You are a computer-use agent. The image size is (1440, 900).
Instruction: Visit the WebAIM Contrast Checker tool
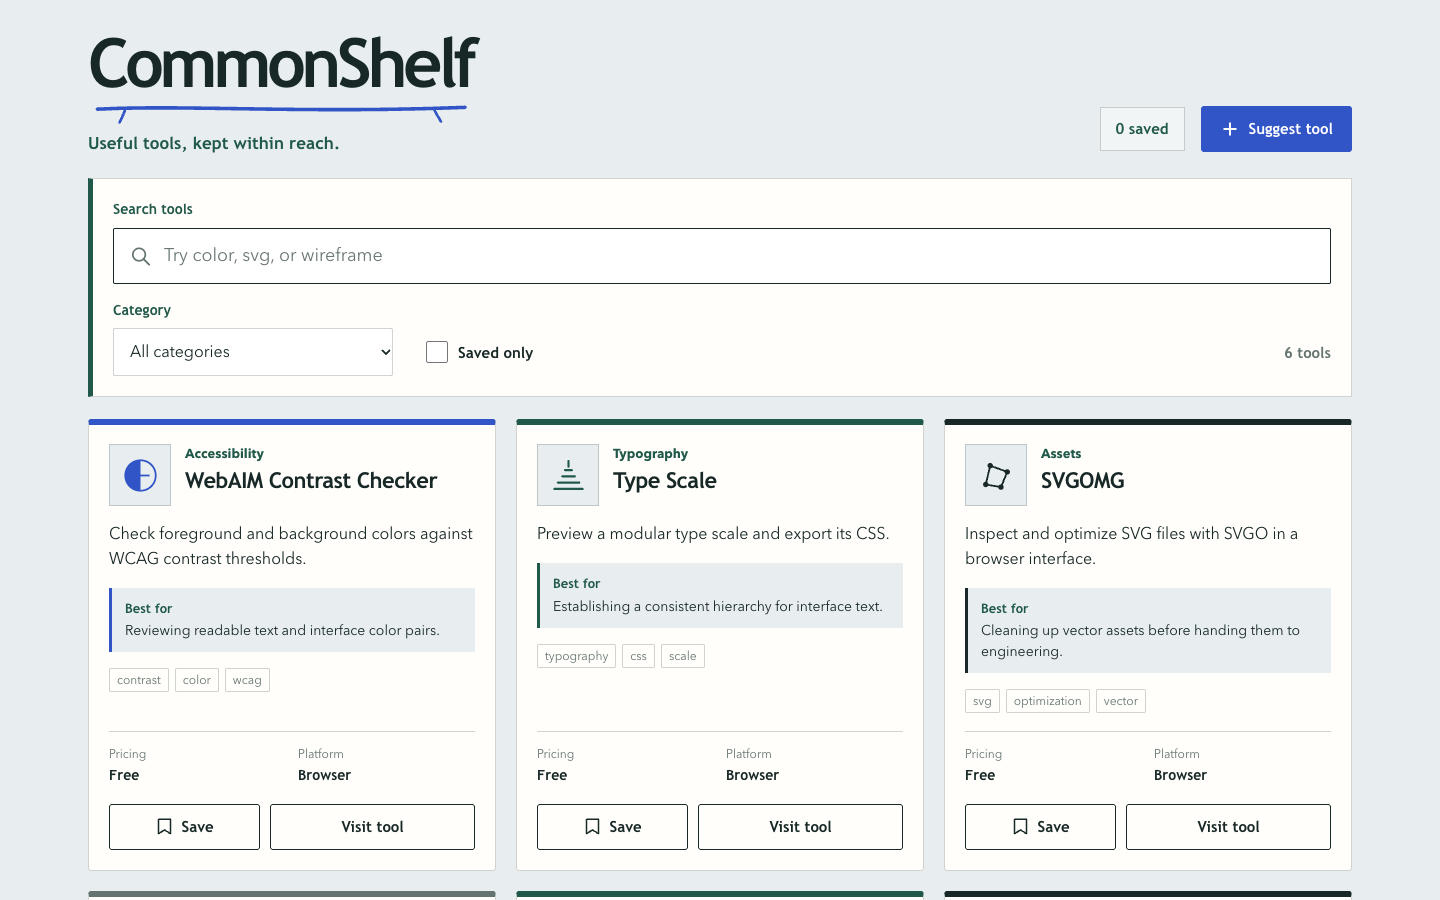(x=372, y=827)
